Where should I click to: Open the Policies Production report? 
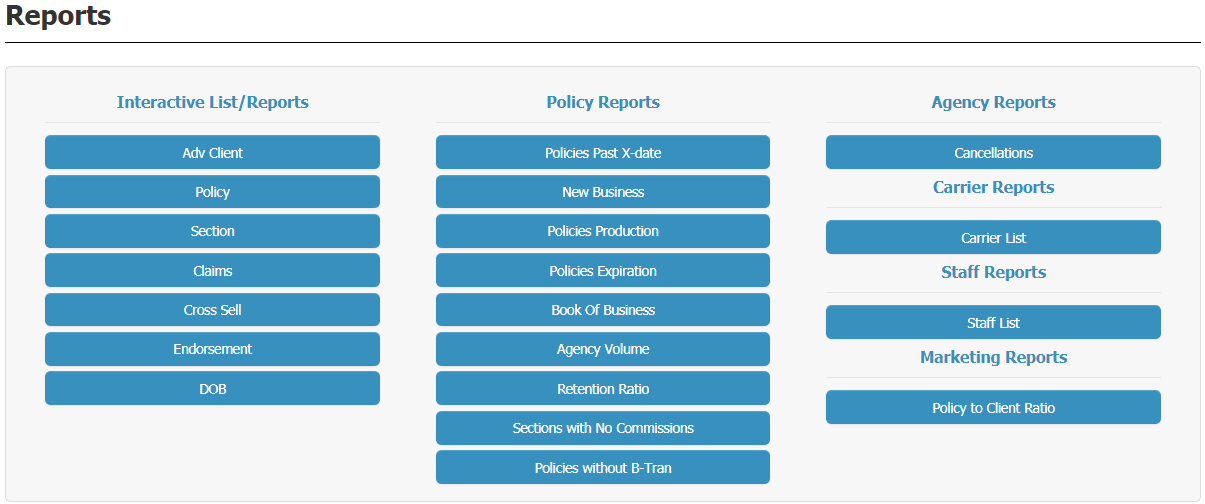point(603,231)
